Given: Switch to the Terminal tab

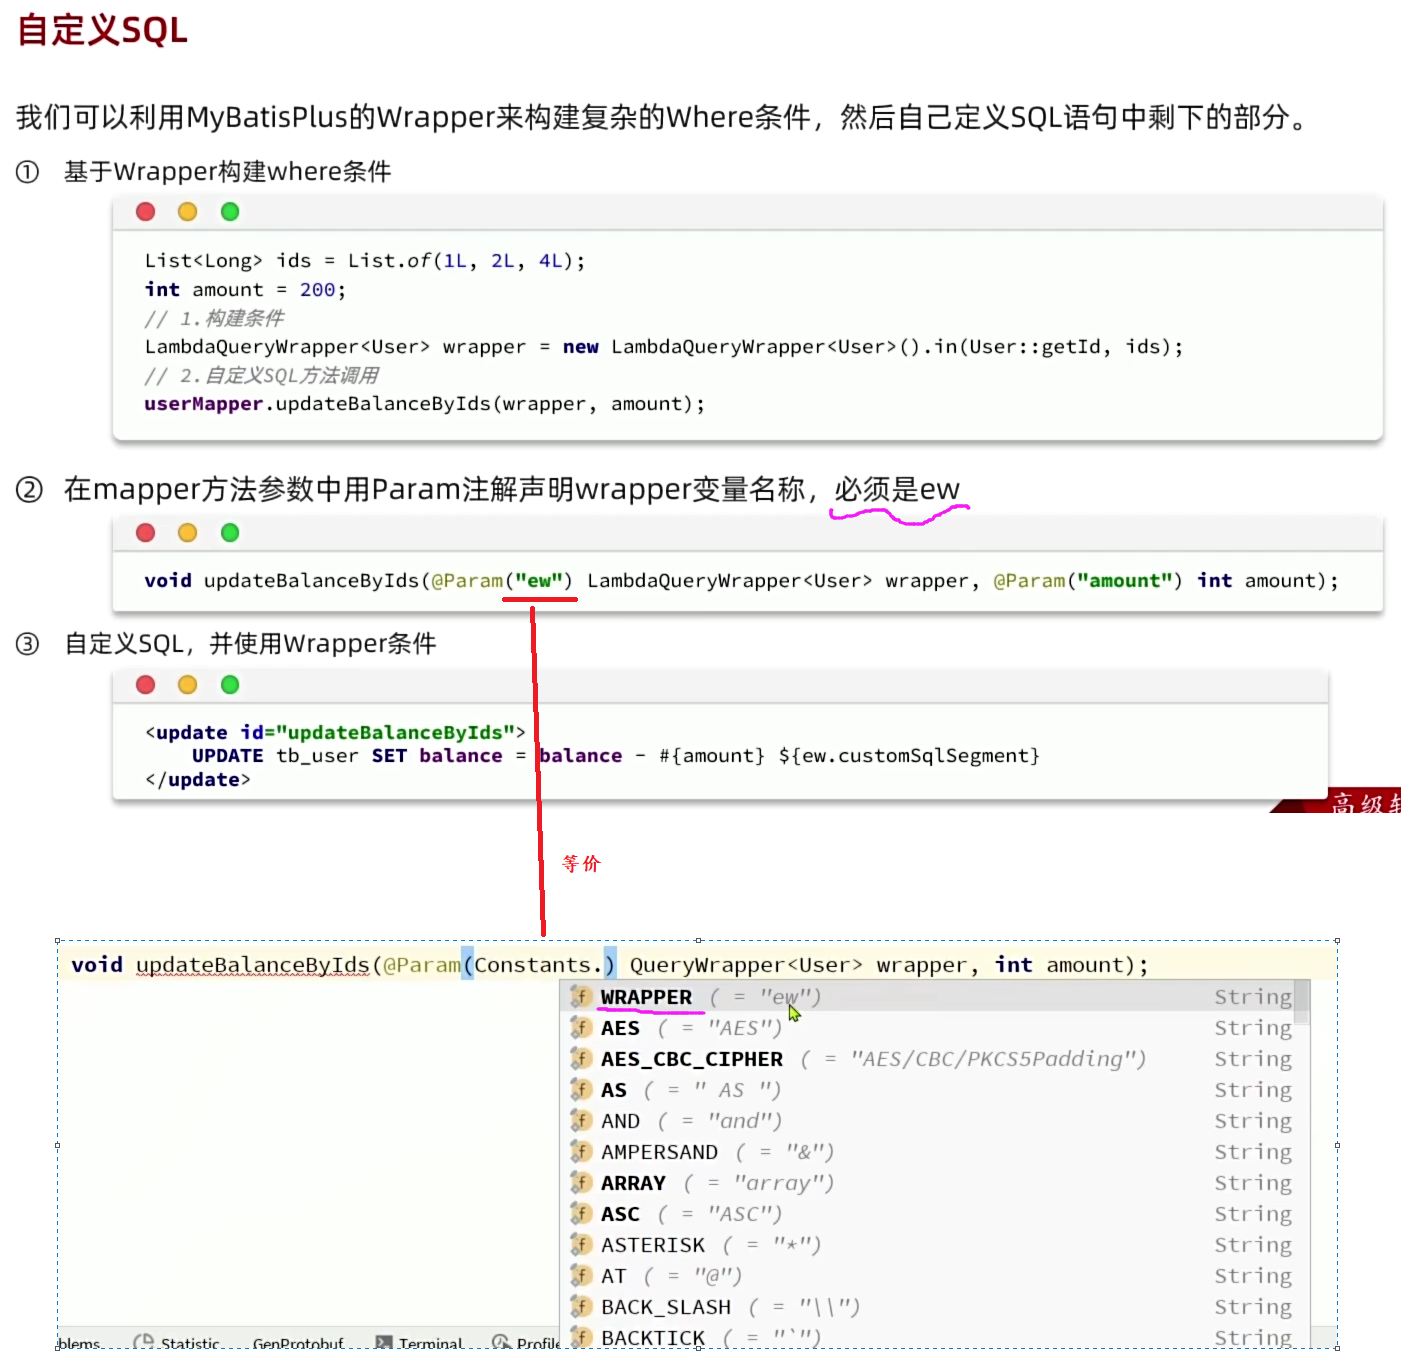Looking at the screenshot, I should coord(420,1343).
